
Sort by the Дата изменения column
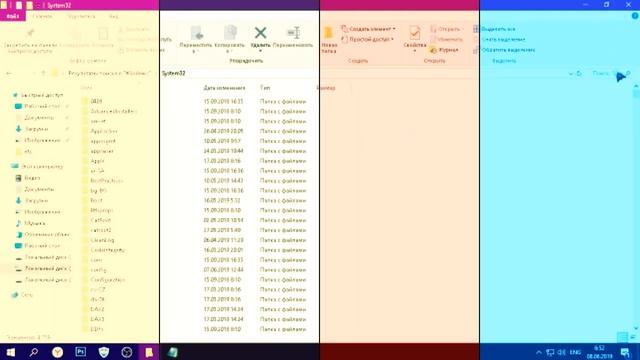click(224, 88)
